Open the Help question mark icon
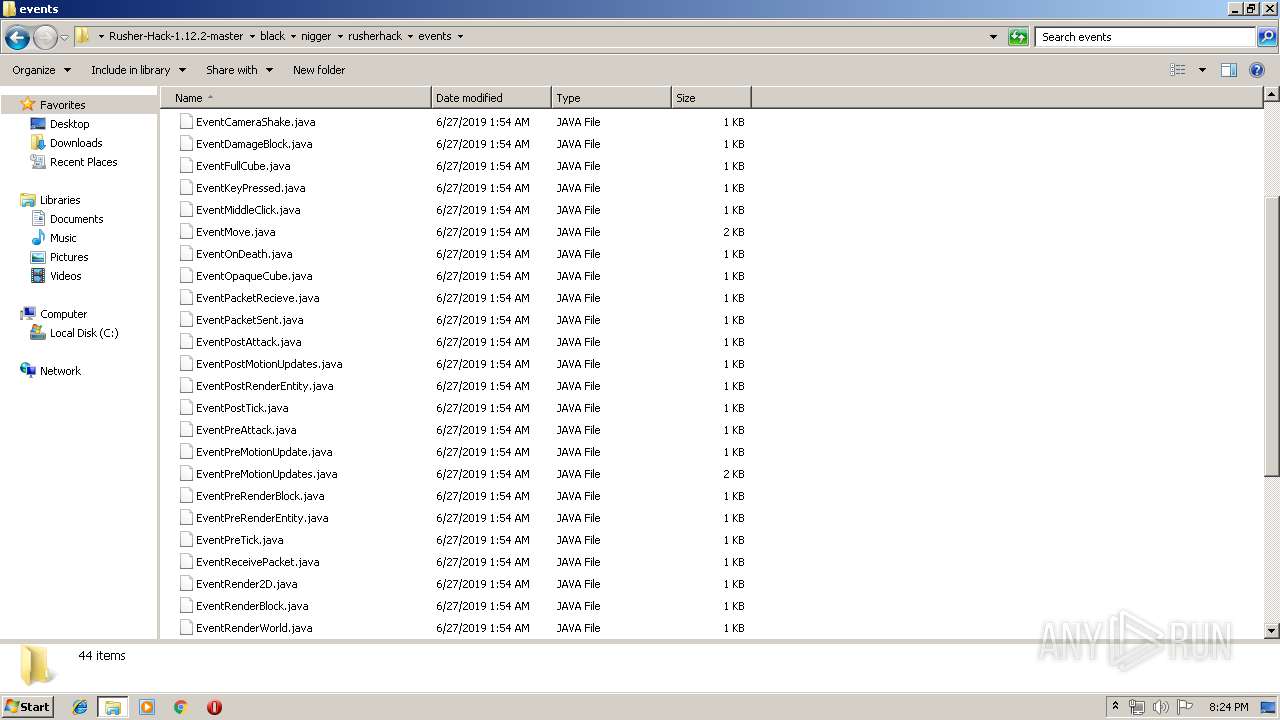Viewport: 1280px width, 720px height. 1258,70
